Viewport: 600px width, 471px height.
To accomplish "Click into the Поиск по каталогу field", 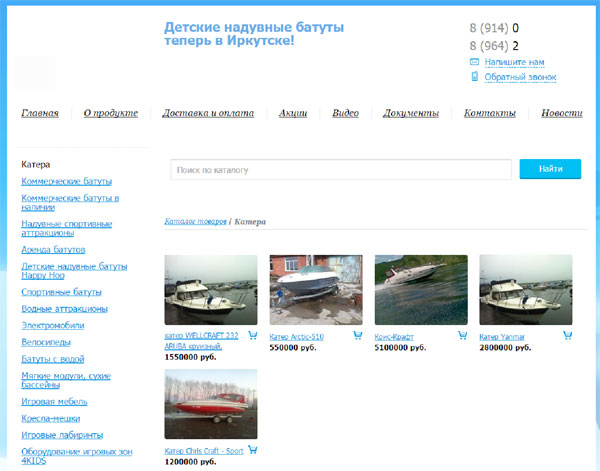I will tap(340, 170).
